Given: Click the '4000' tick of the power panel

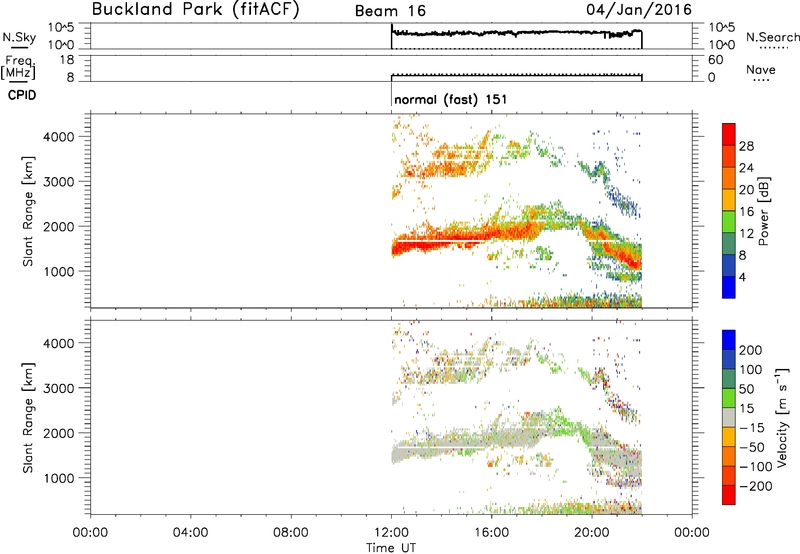Looking at the screenshot, I should pos(58,137).
